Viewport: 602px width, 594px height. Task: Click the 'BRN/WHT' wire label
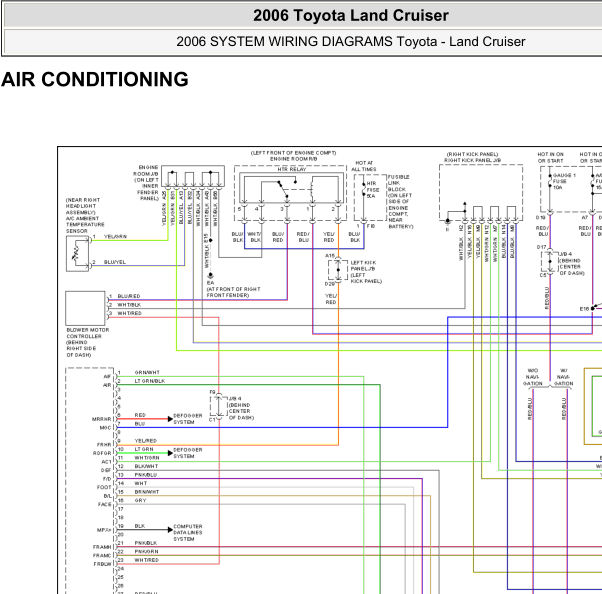click(x=147, y=492)
